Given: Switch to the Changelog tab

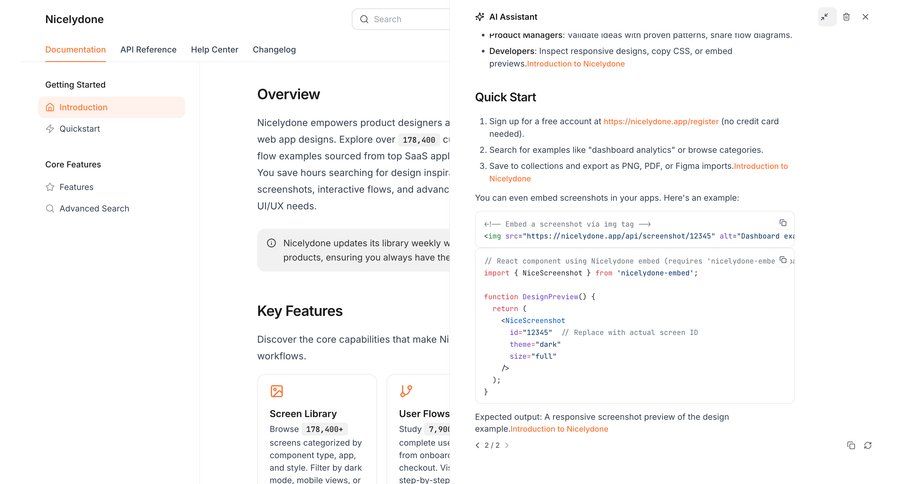Looking at the screenshot, I should pos(274,50).
